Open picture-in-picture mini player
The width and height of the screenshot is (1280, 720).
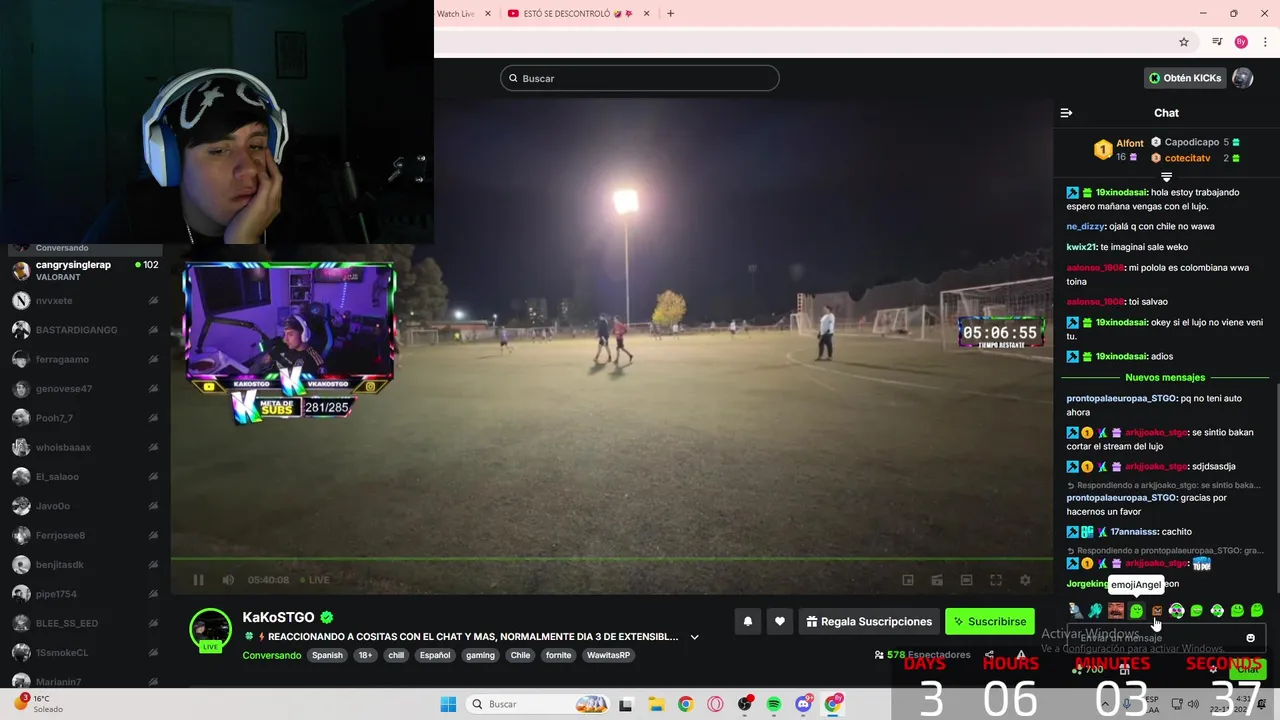pyautogui.click(x=908, y=580)
